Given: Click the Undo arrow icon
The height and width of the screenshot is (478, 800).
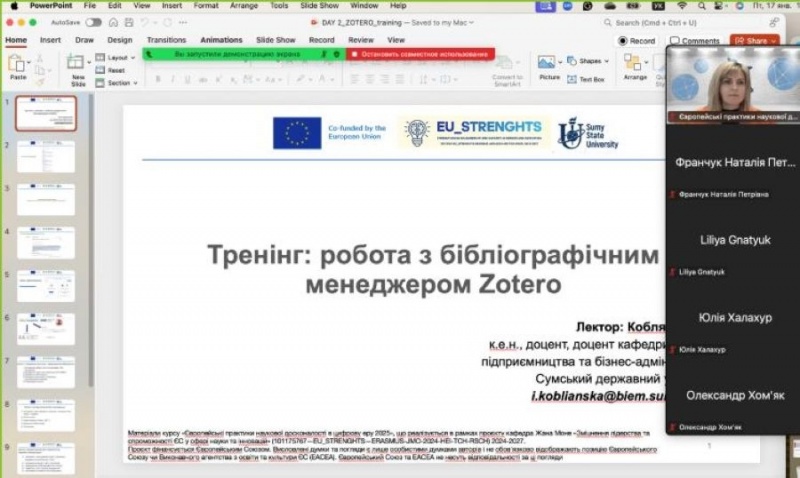Looking at the screenshot, I should (x=145, y=22).
